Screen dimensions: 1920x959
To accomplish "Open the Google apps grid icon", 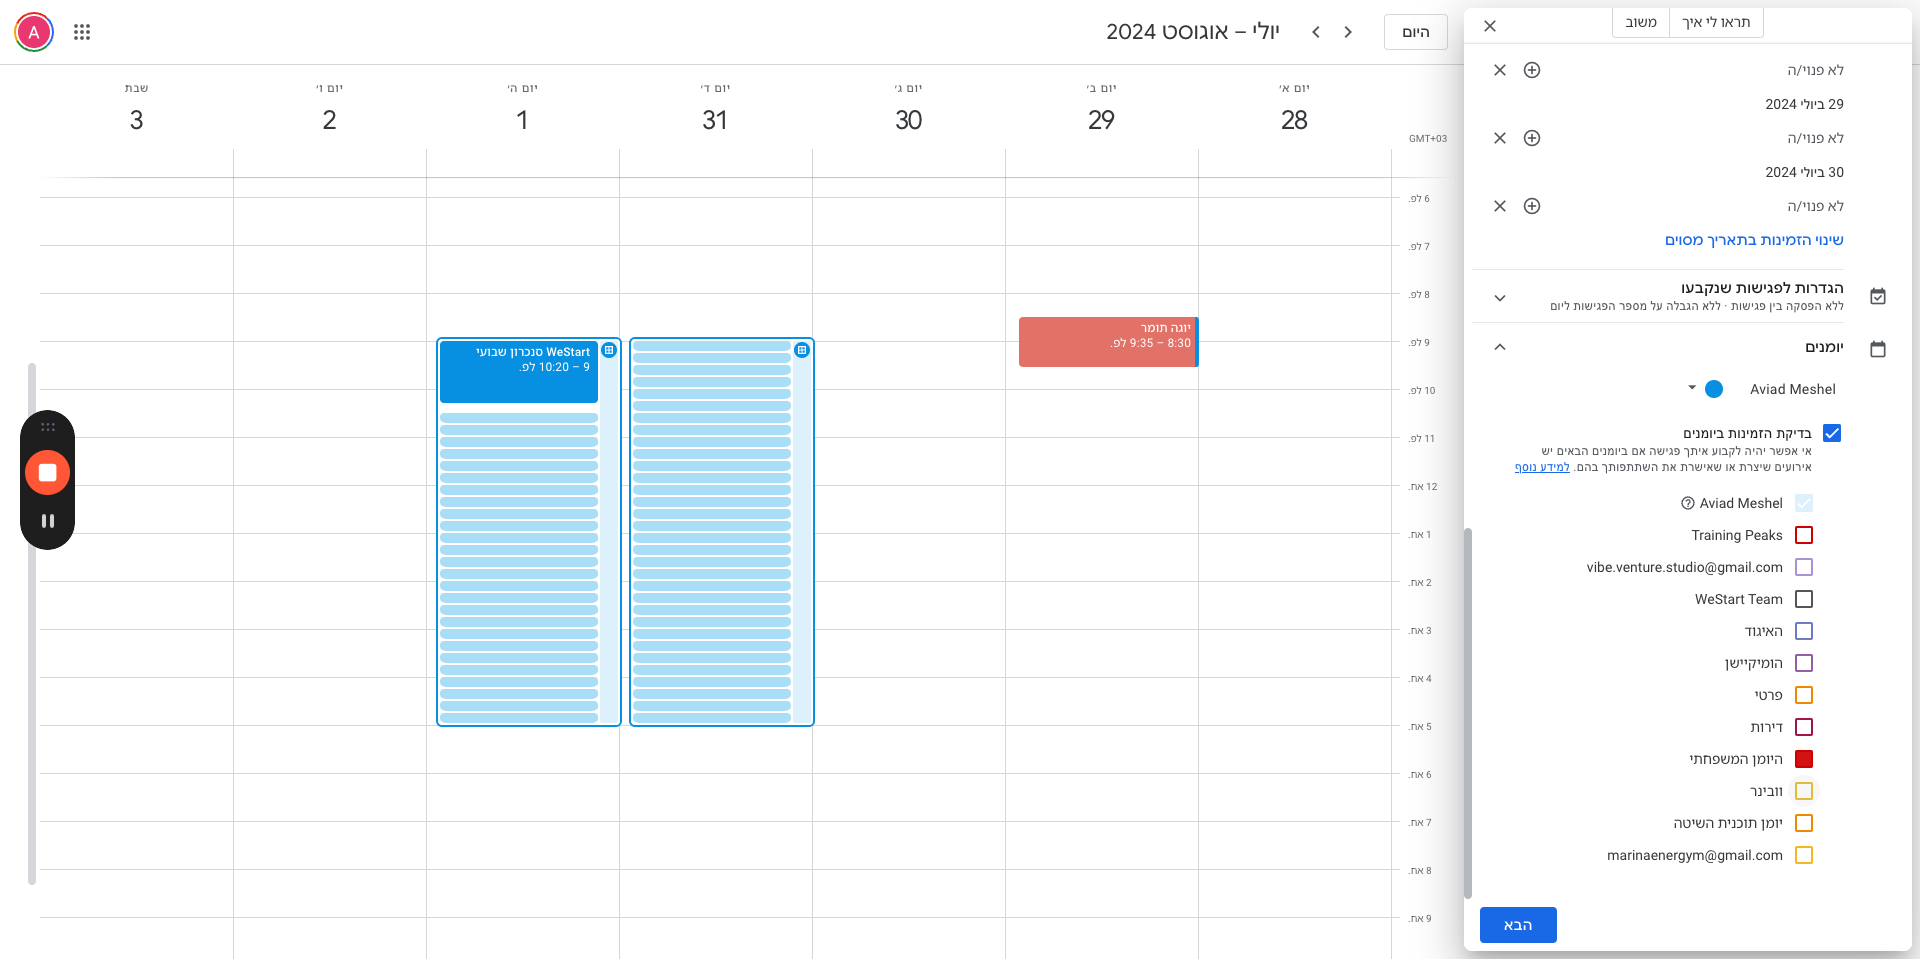I will coord(82,32).
